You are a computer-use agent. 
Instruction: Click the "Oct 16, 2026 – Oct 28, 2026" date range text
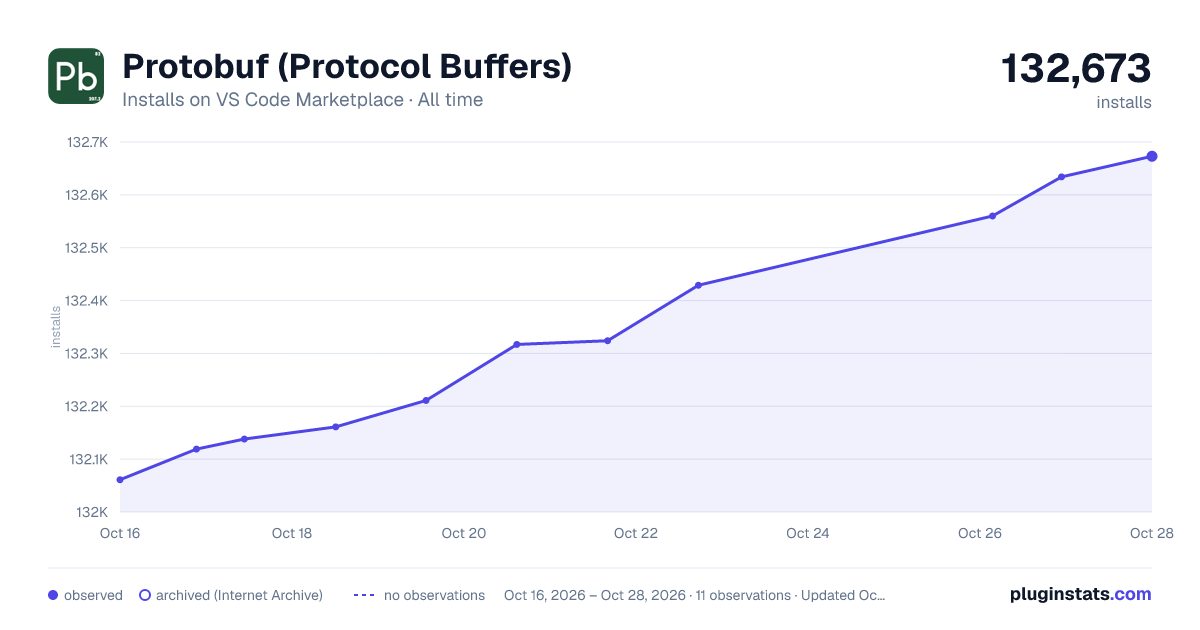coord(595,595)
